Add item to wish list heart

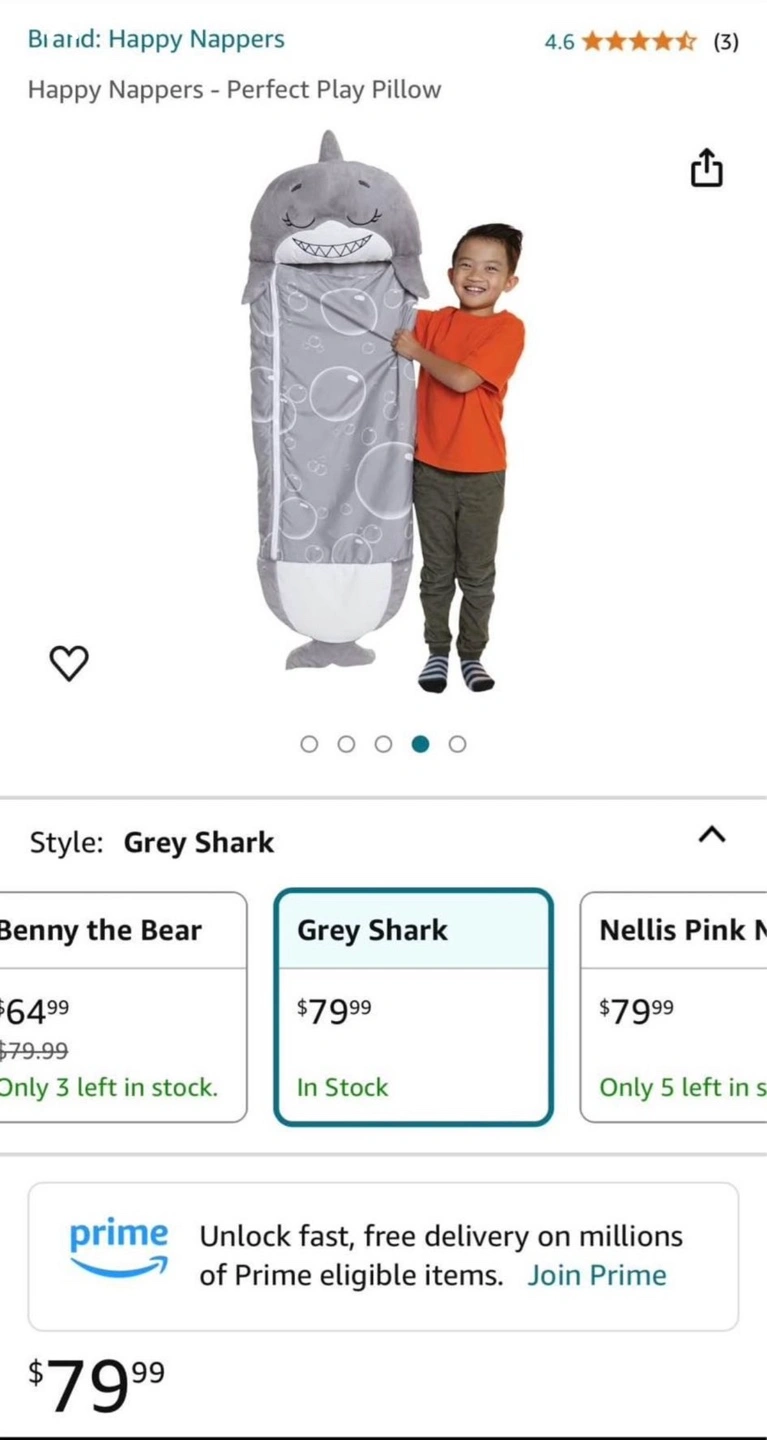click(x=69, y=662)
